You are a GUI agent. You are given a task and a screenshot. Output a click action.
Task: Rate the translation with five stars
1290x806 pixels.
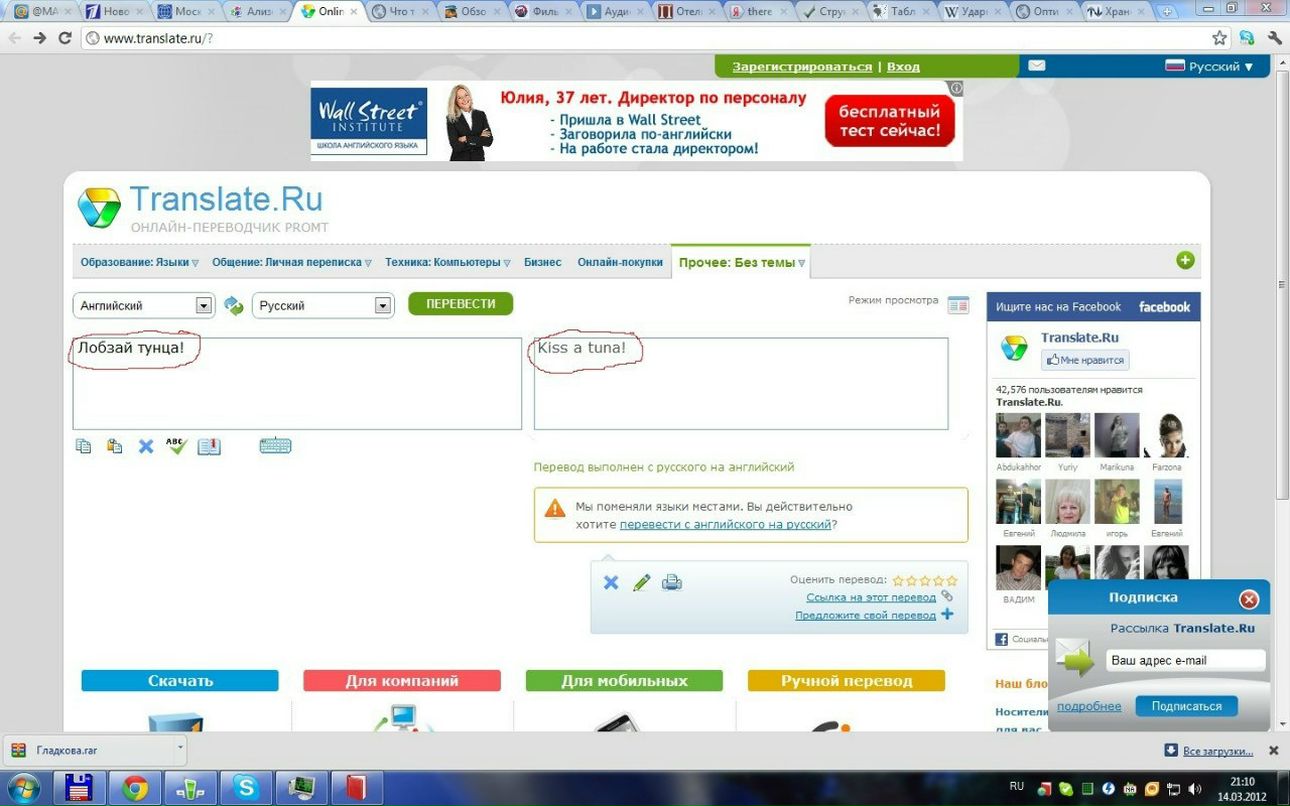coord(952,580)
